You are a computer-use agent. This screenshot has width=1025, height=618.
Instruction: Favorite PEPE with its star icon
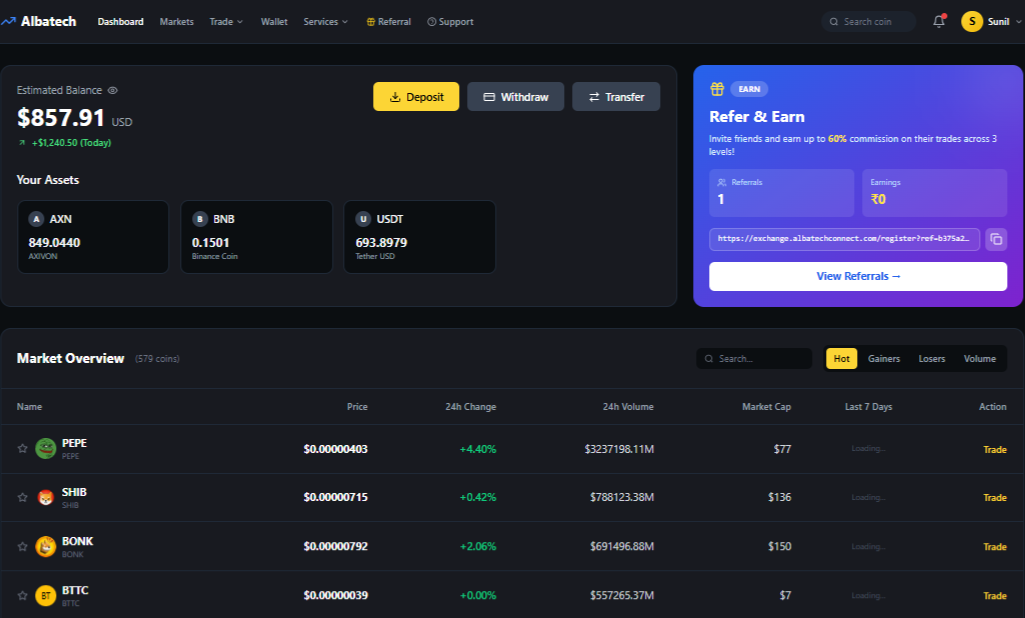click(22, 449)
